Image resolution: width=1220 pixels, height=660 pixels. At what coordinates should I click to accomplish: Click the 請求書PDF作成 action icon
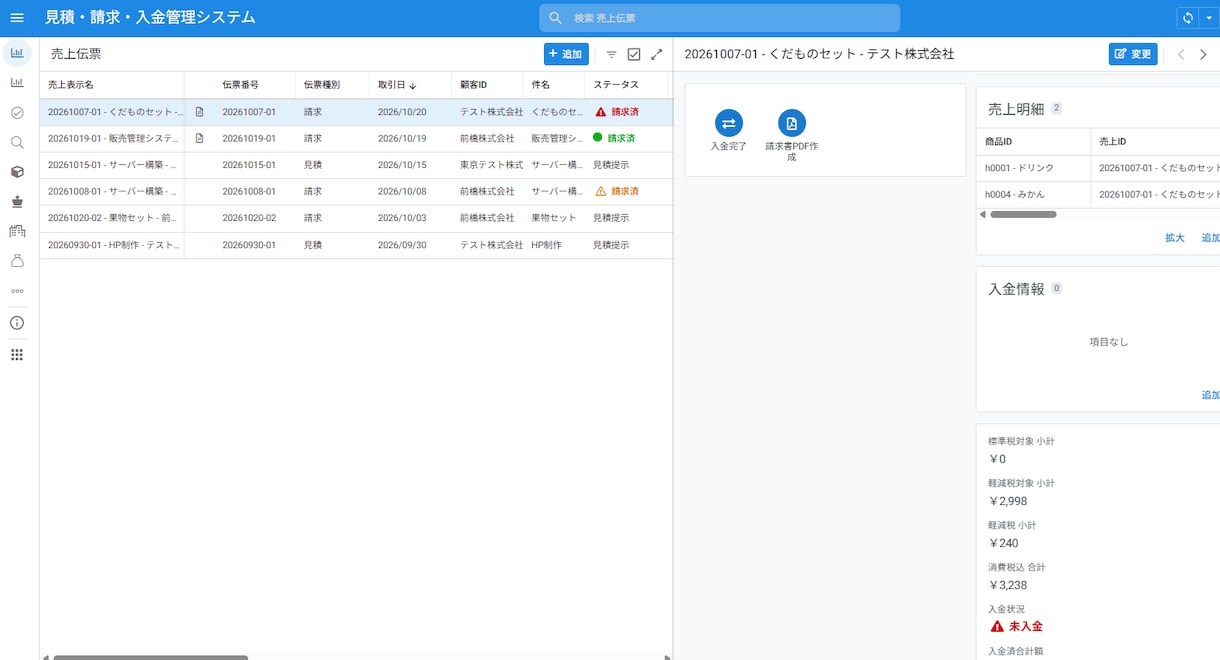click(x=792, y=124)
